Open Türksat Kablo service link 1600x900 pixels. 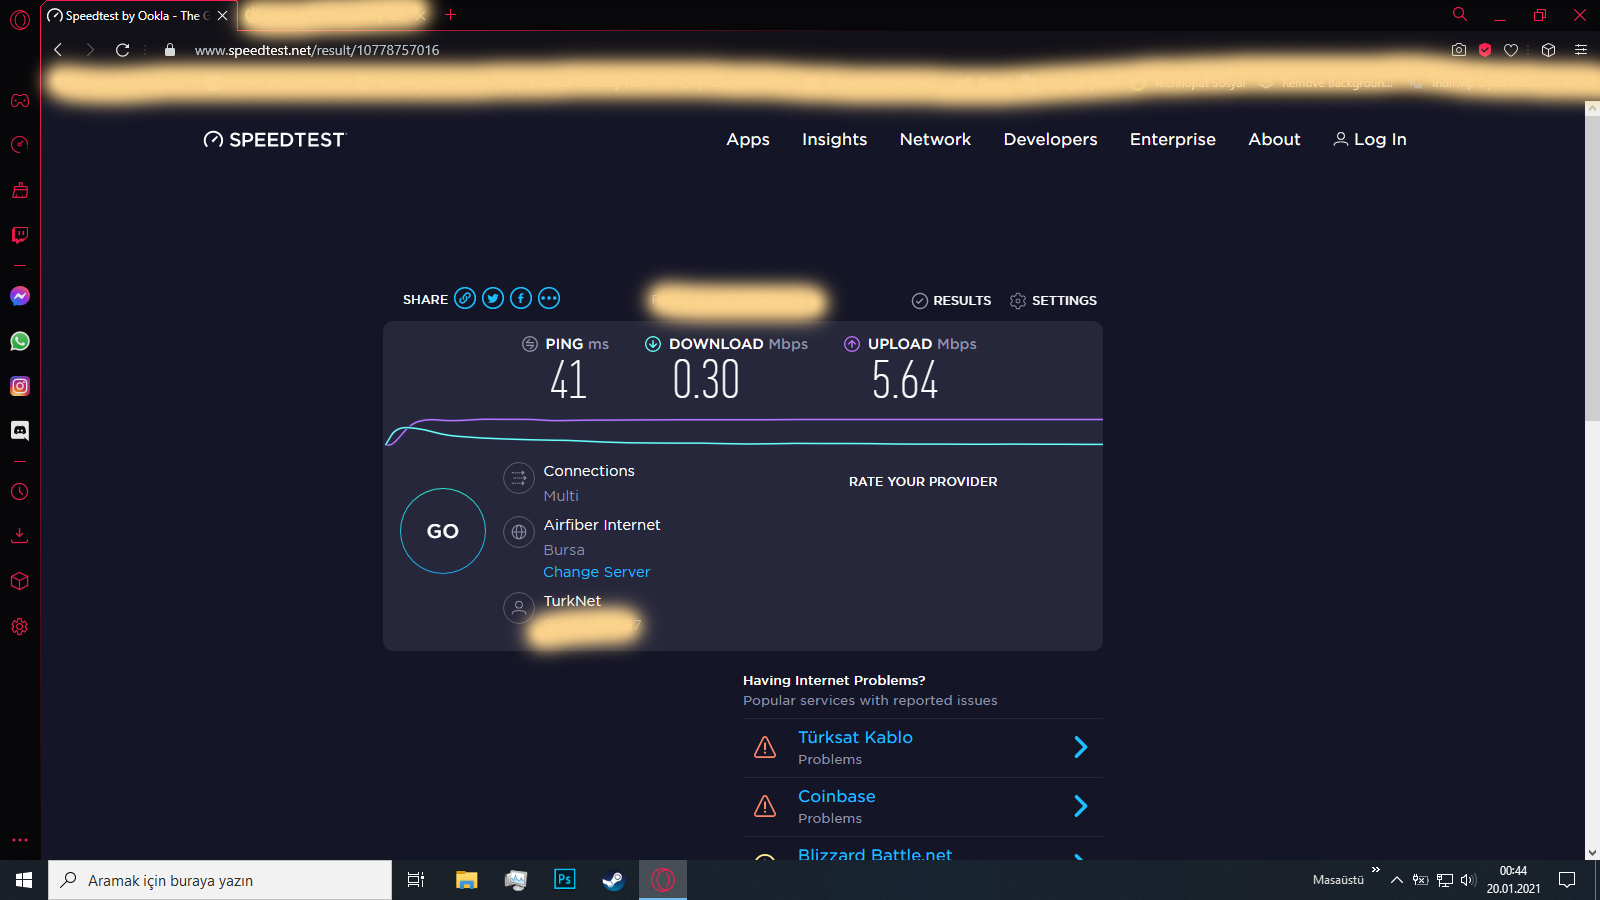pos(855,737)
